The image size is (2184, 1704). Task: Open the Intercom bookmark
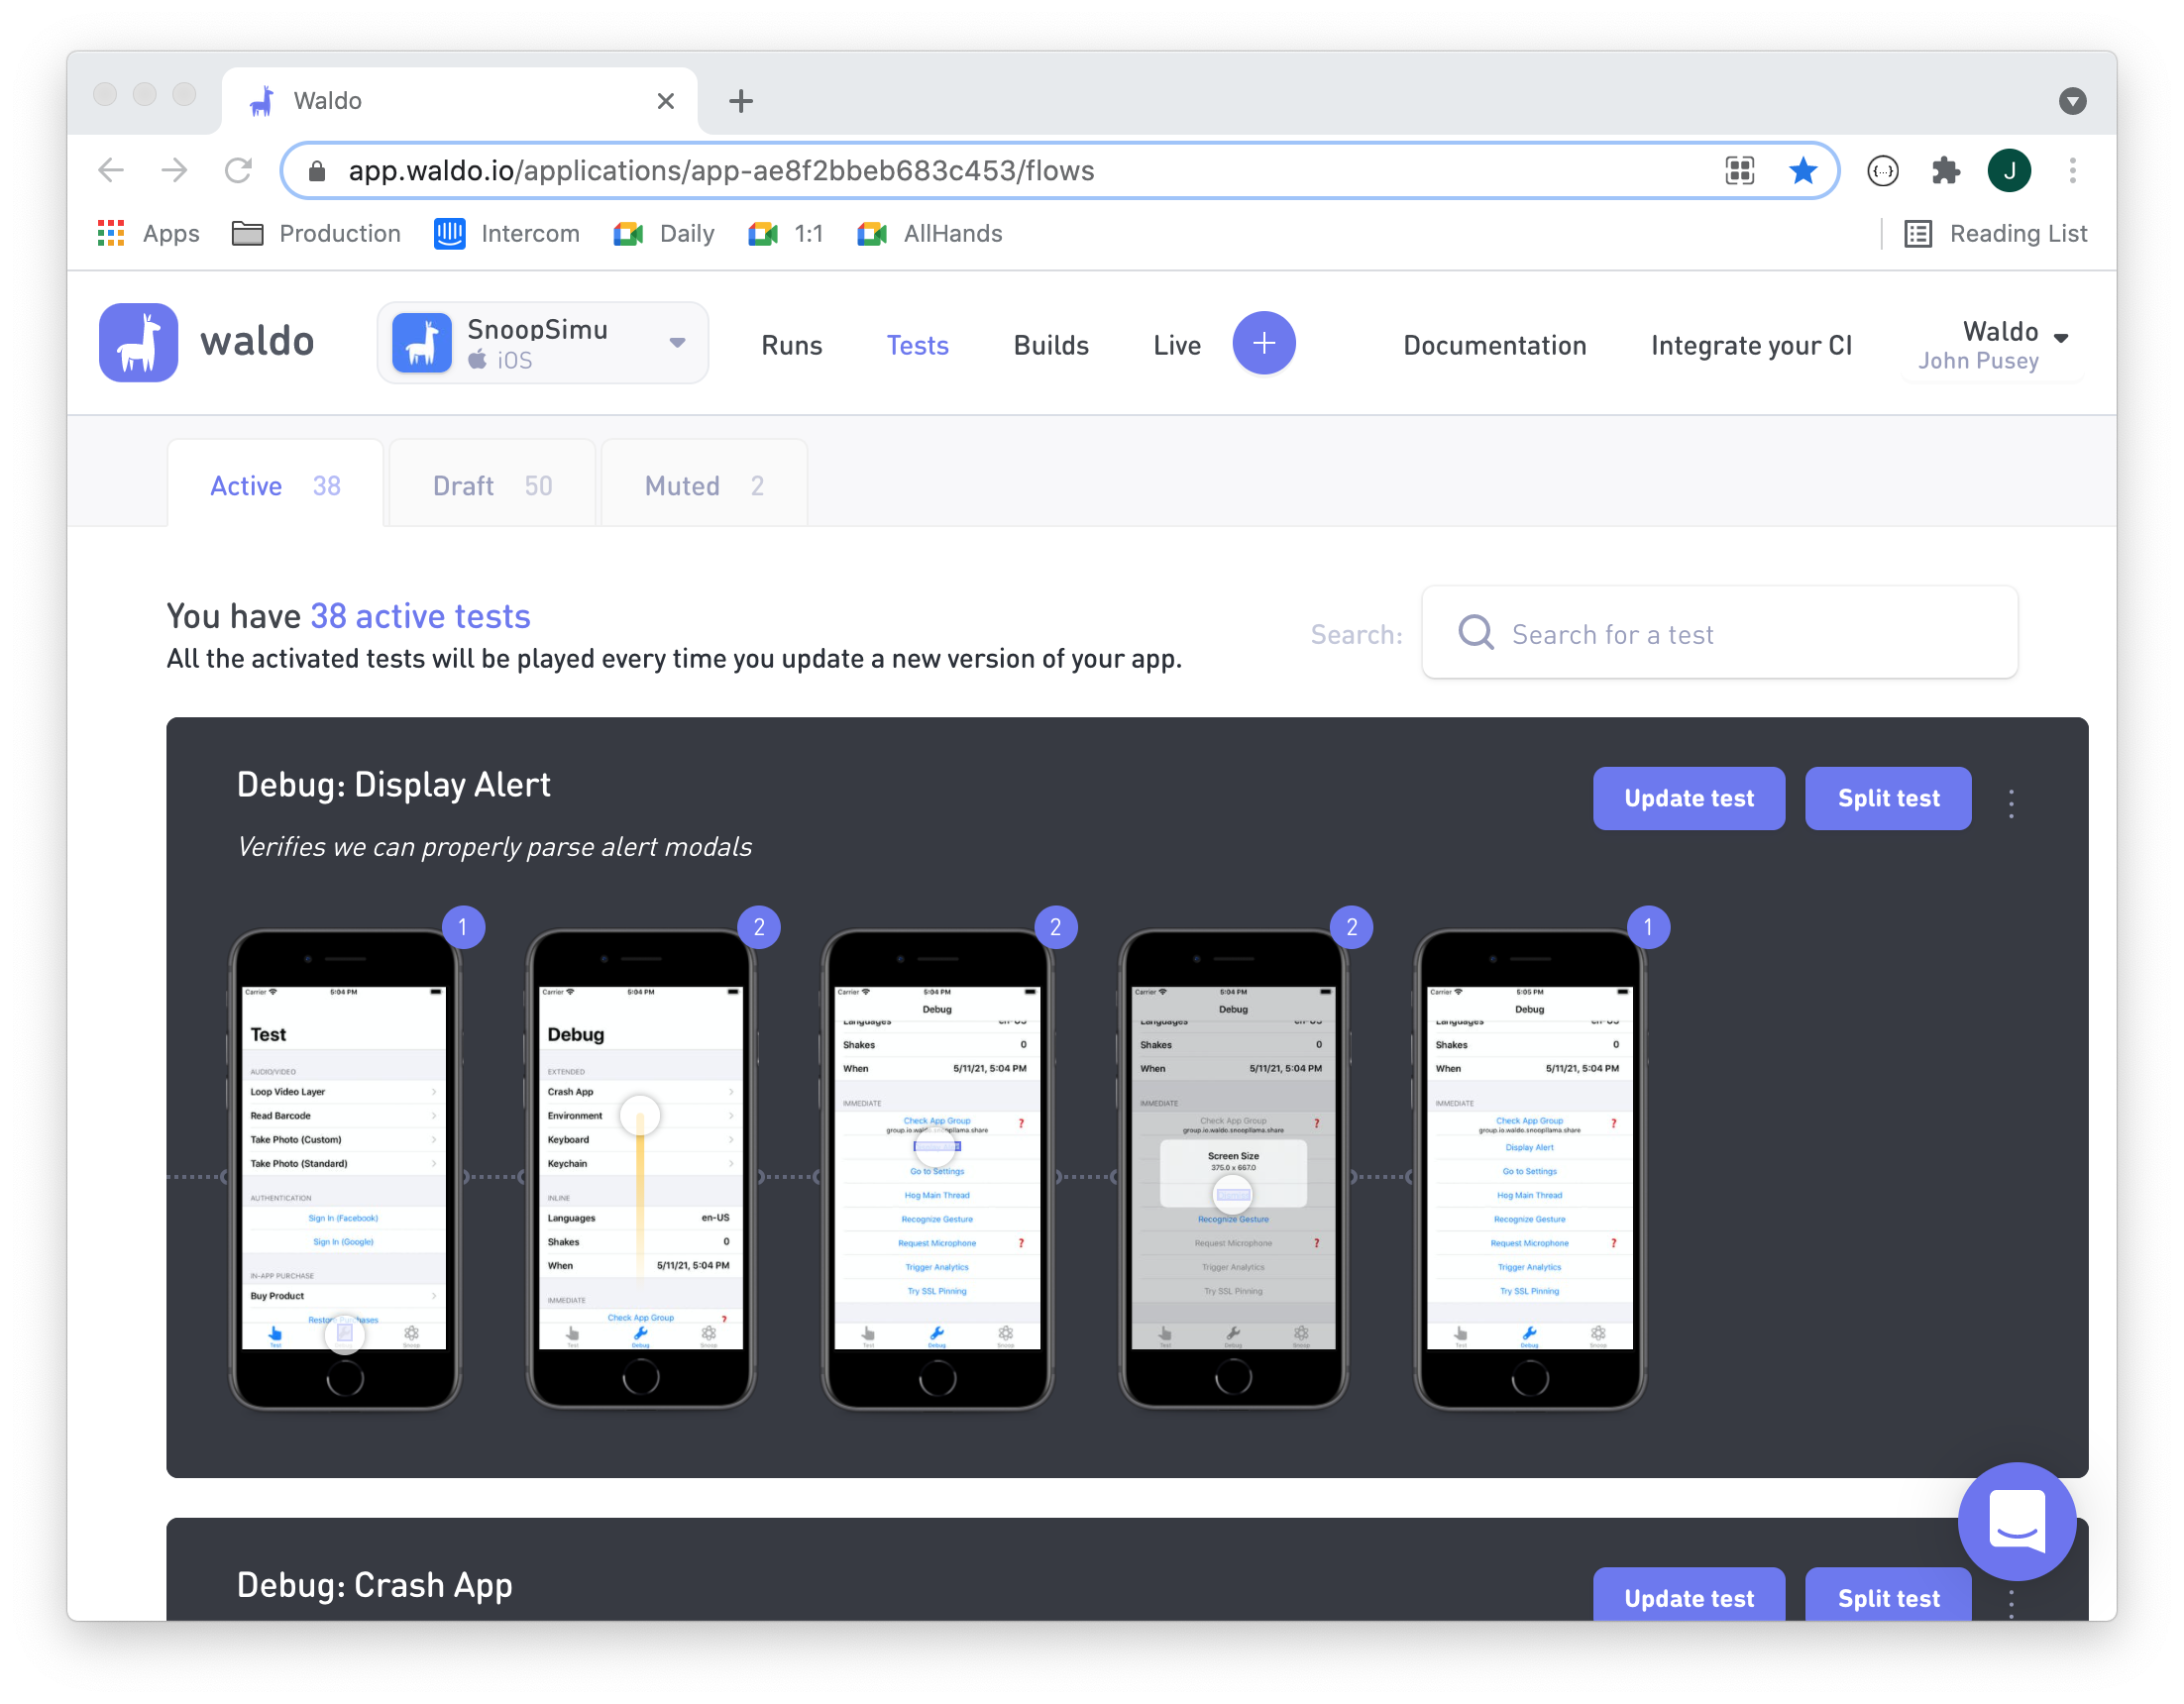tap(507, 233)
